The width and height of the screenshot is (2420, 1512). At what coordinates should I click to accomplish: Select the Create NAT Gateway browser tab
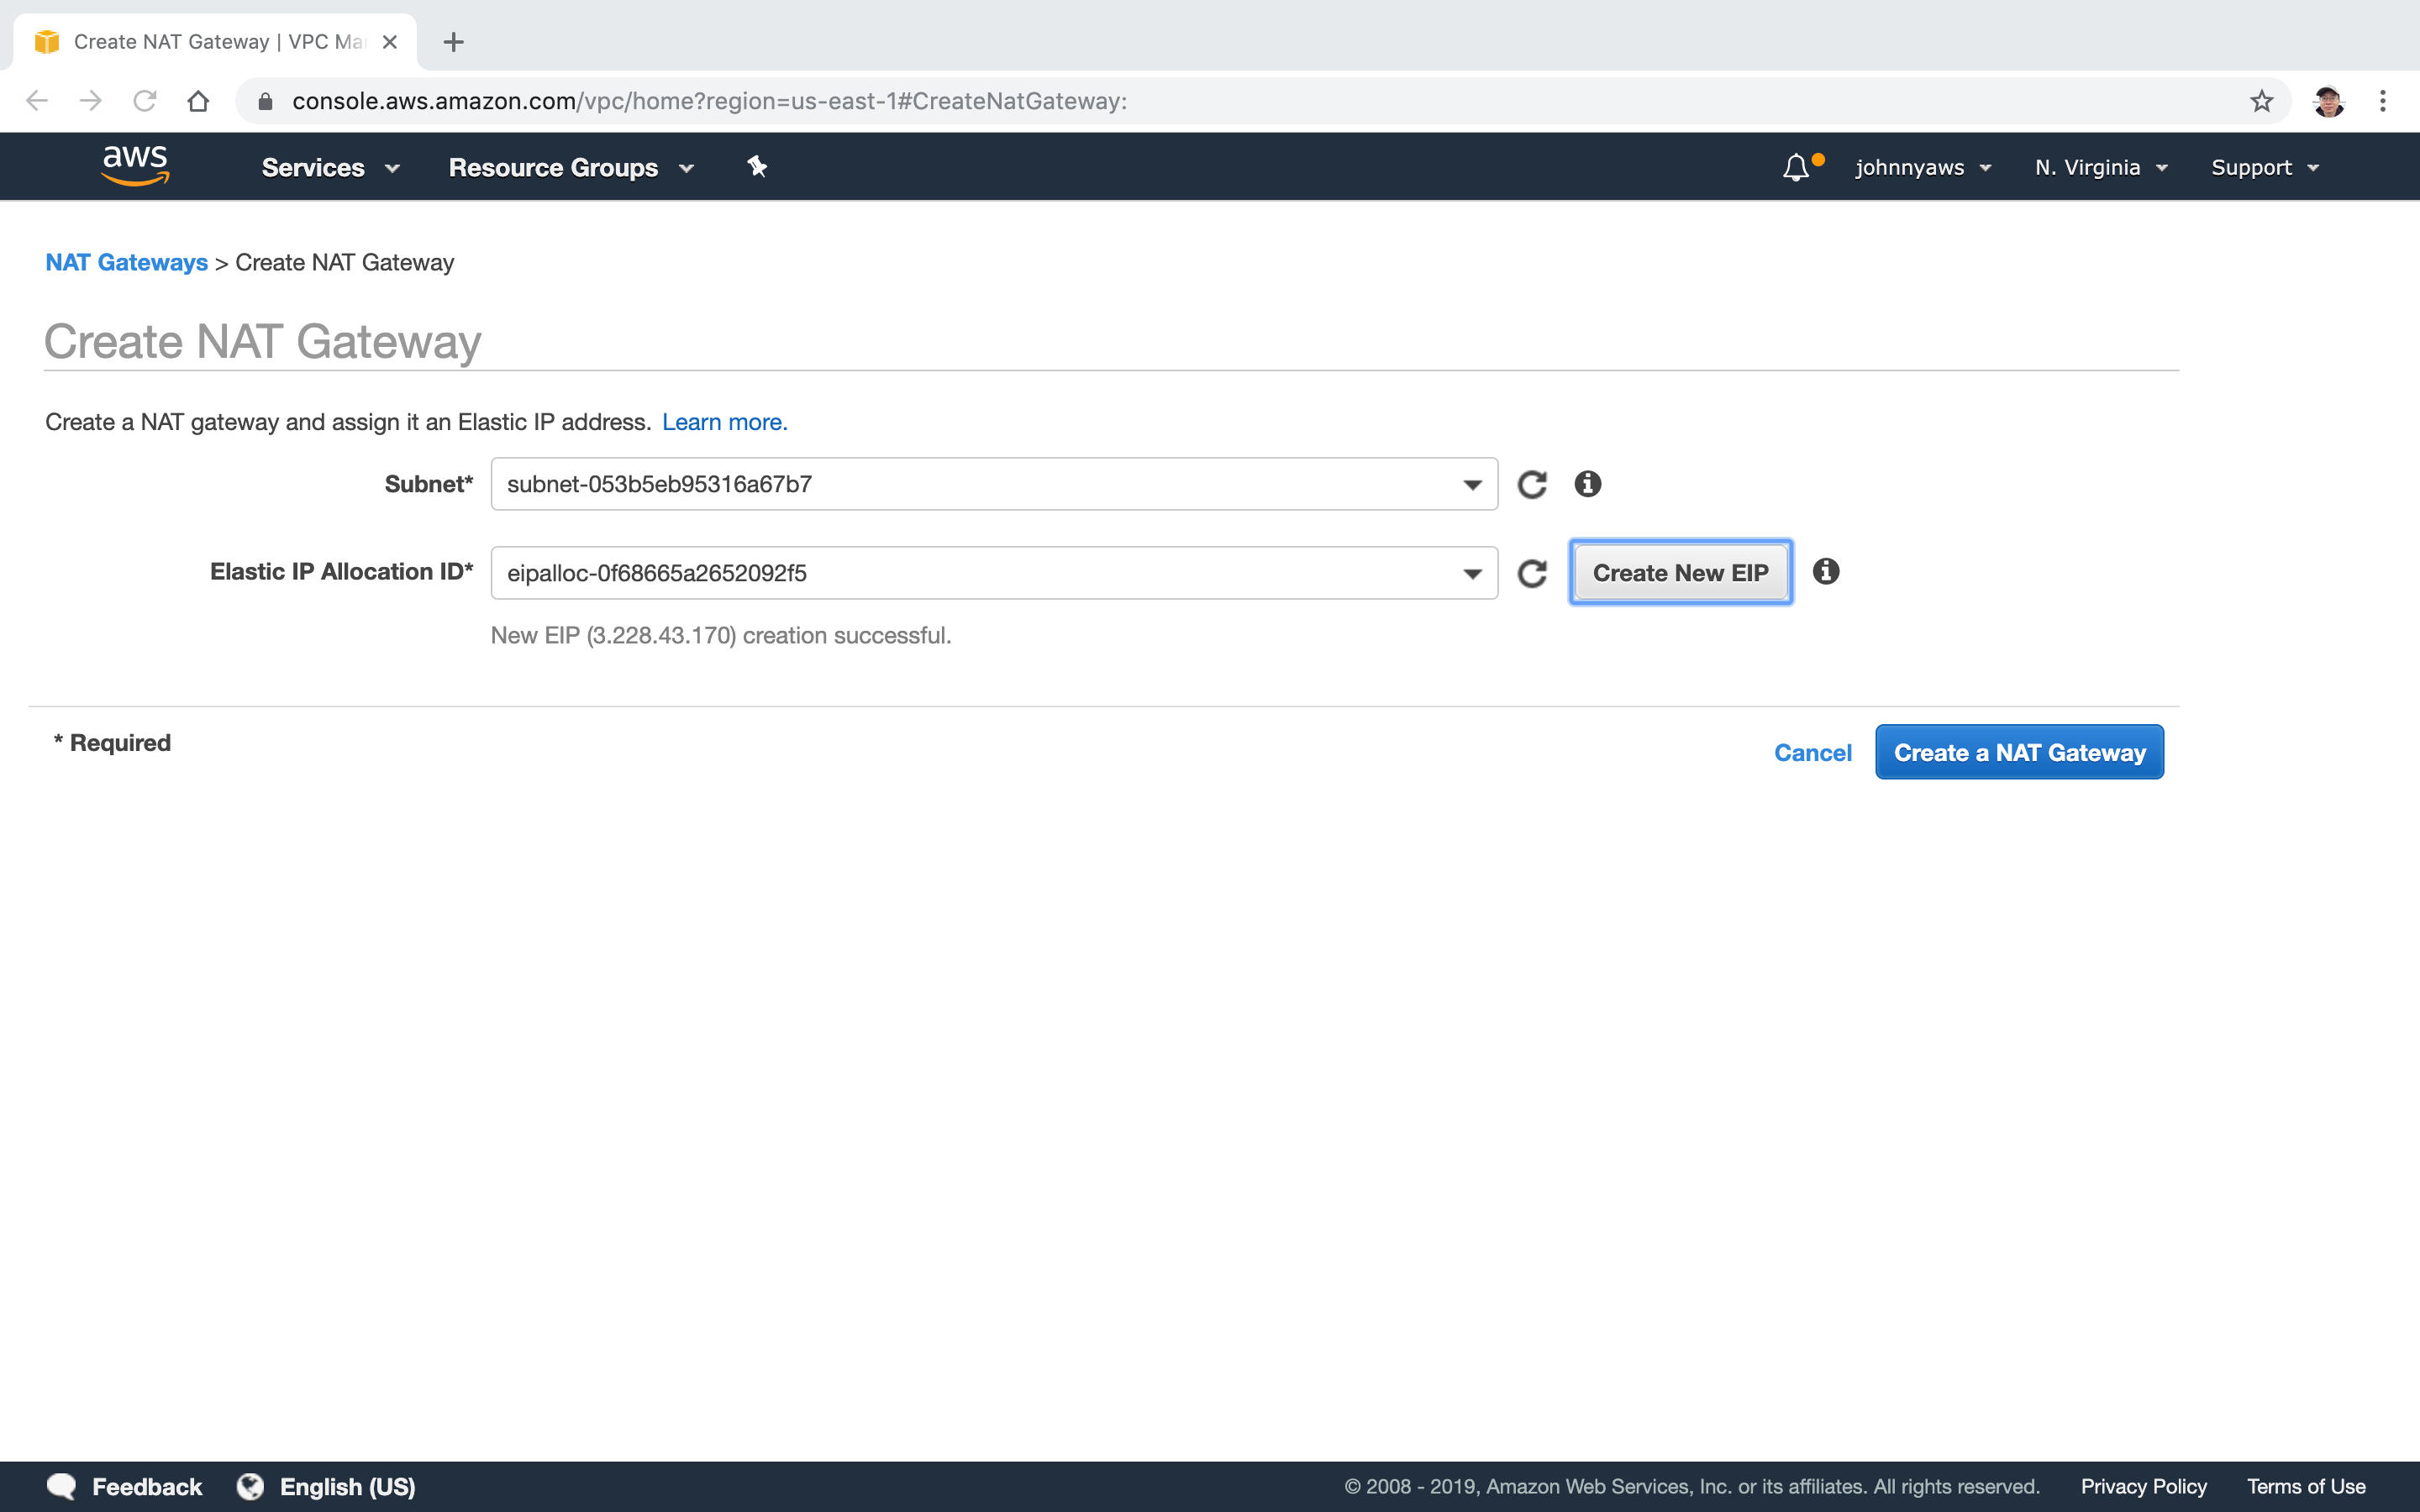(215, 42)
